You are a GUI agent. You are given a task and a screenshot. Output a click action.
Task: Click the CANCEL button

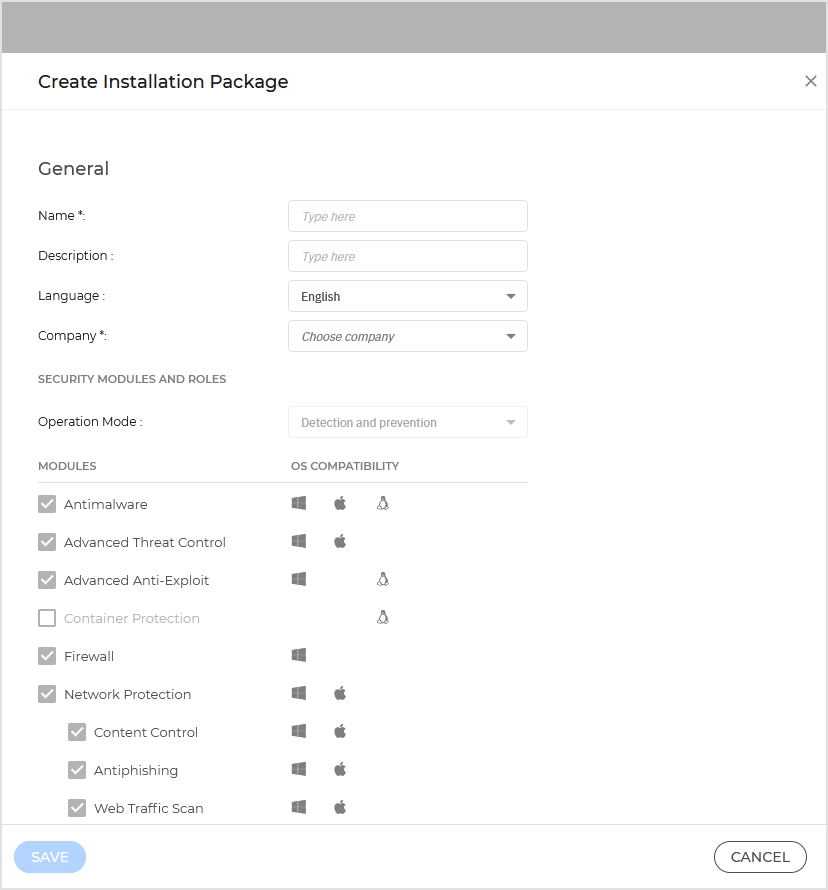click(x=759, y=857)
